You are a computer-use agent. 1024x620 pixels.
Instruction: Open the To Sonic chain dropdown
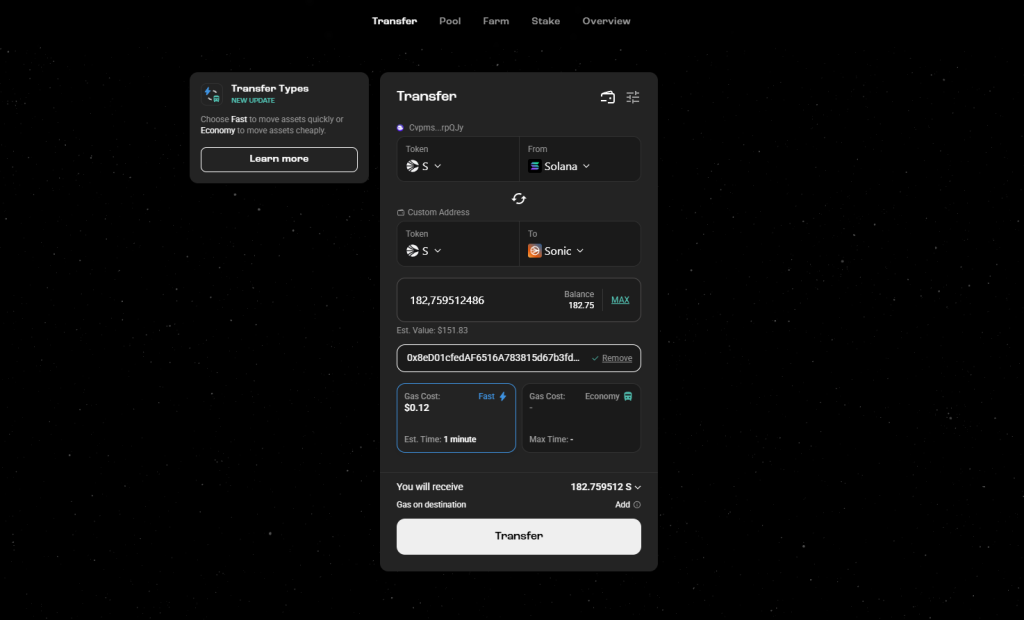pos(556,251)
